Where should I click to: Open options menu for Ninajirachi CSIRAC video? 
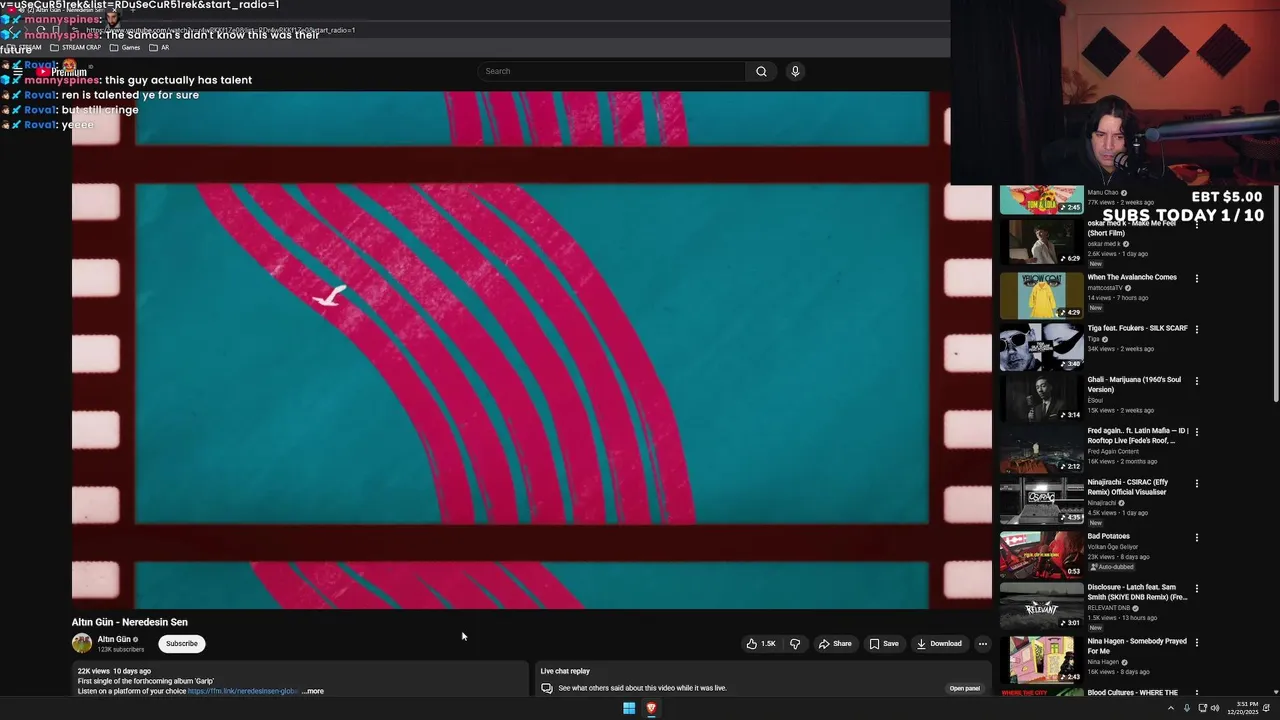pos(1196,483)
